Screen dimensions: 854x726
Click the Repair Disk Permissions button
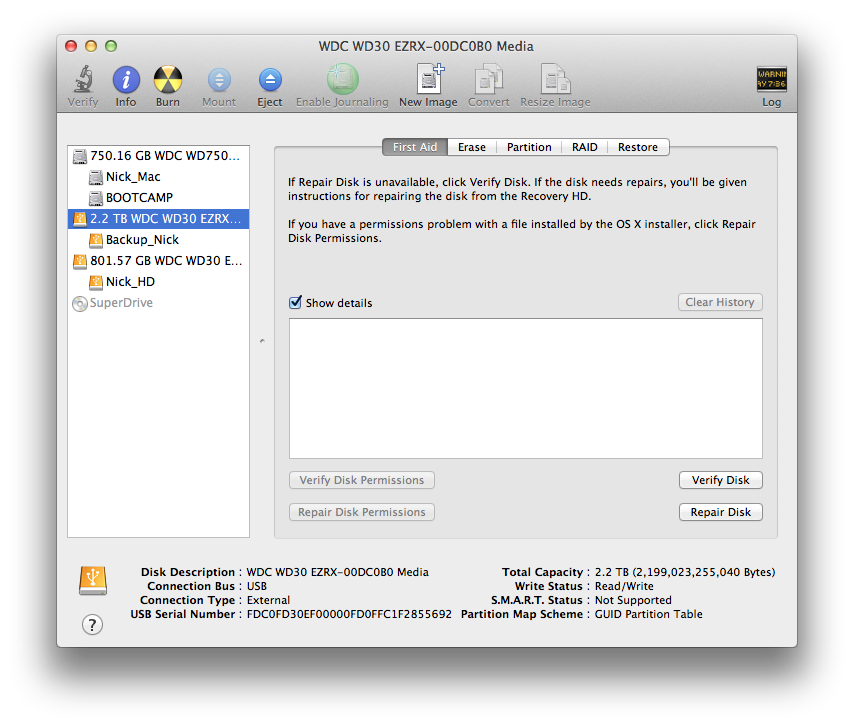tap(362, 512)
